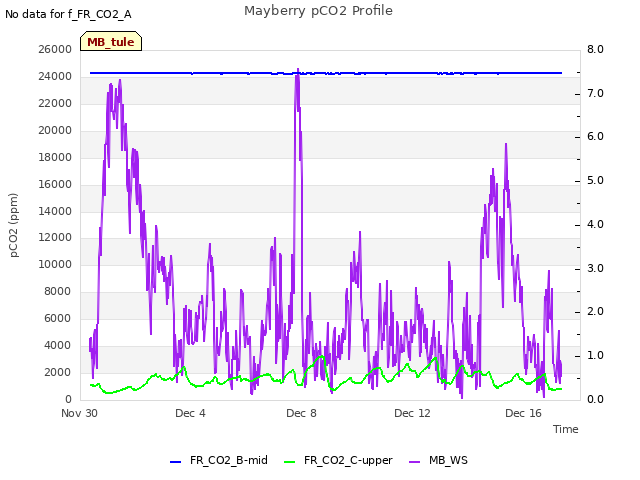Click the 14000 left axis value

click(55, 211)
